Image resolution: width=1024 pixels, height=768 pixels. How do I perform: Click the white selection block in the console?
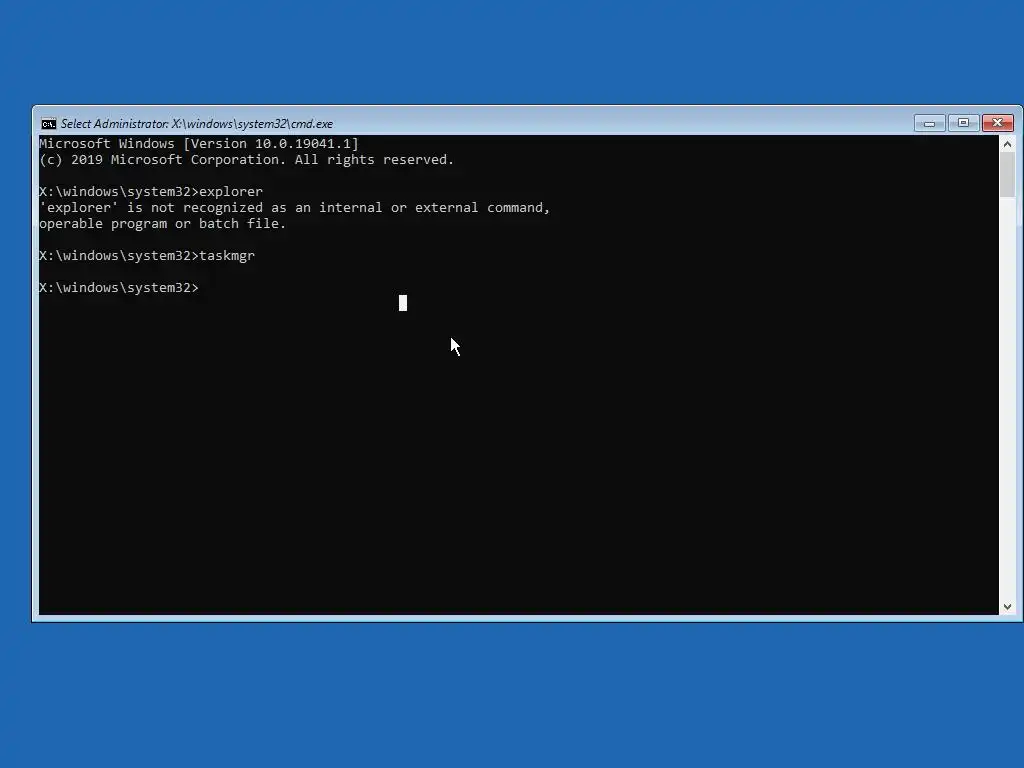click(x=403, y=303)
